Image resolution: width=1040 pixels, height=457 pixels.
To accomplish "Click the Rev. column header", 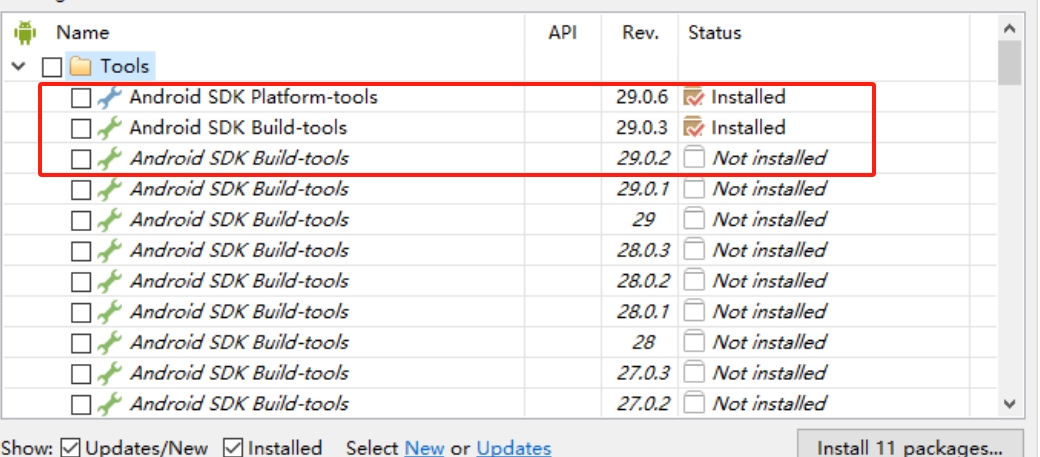I will point(640,33).
